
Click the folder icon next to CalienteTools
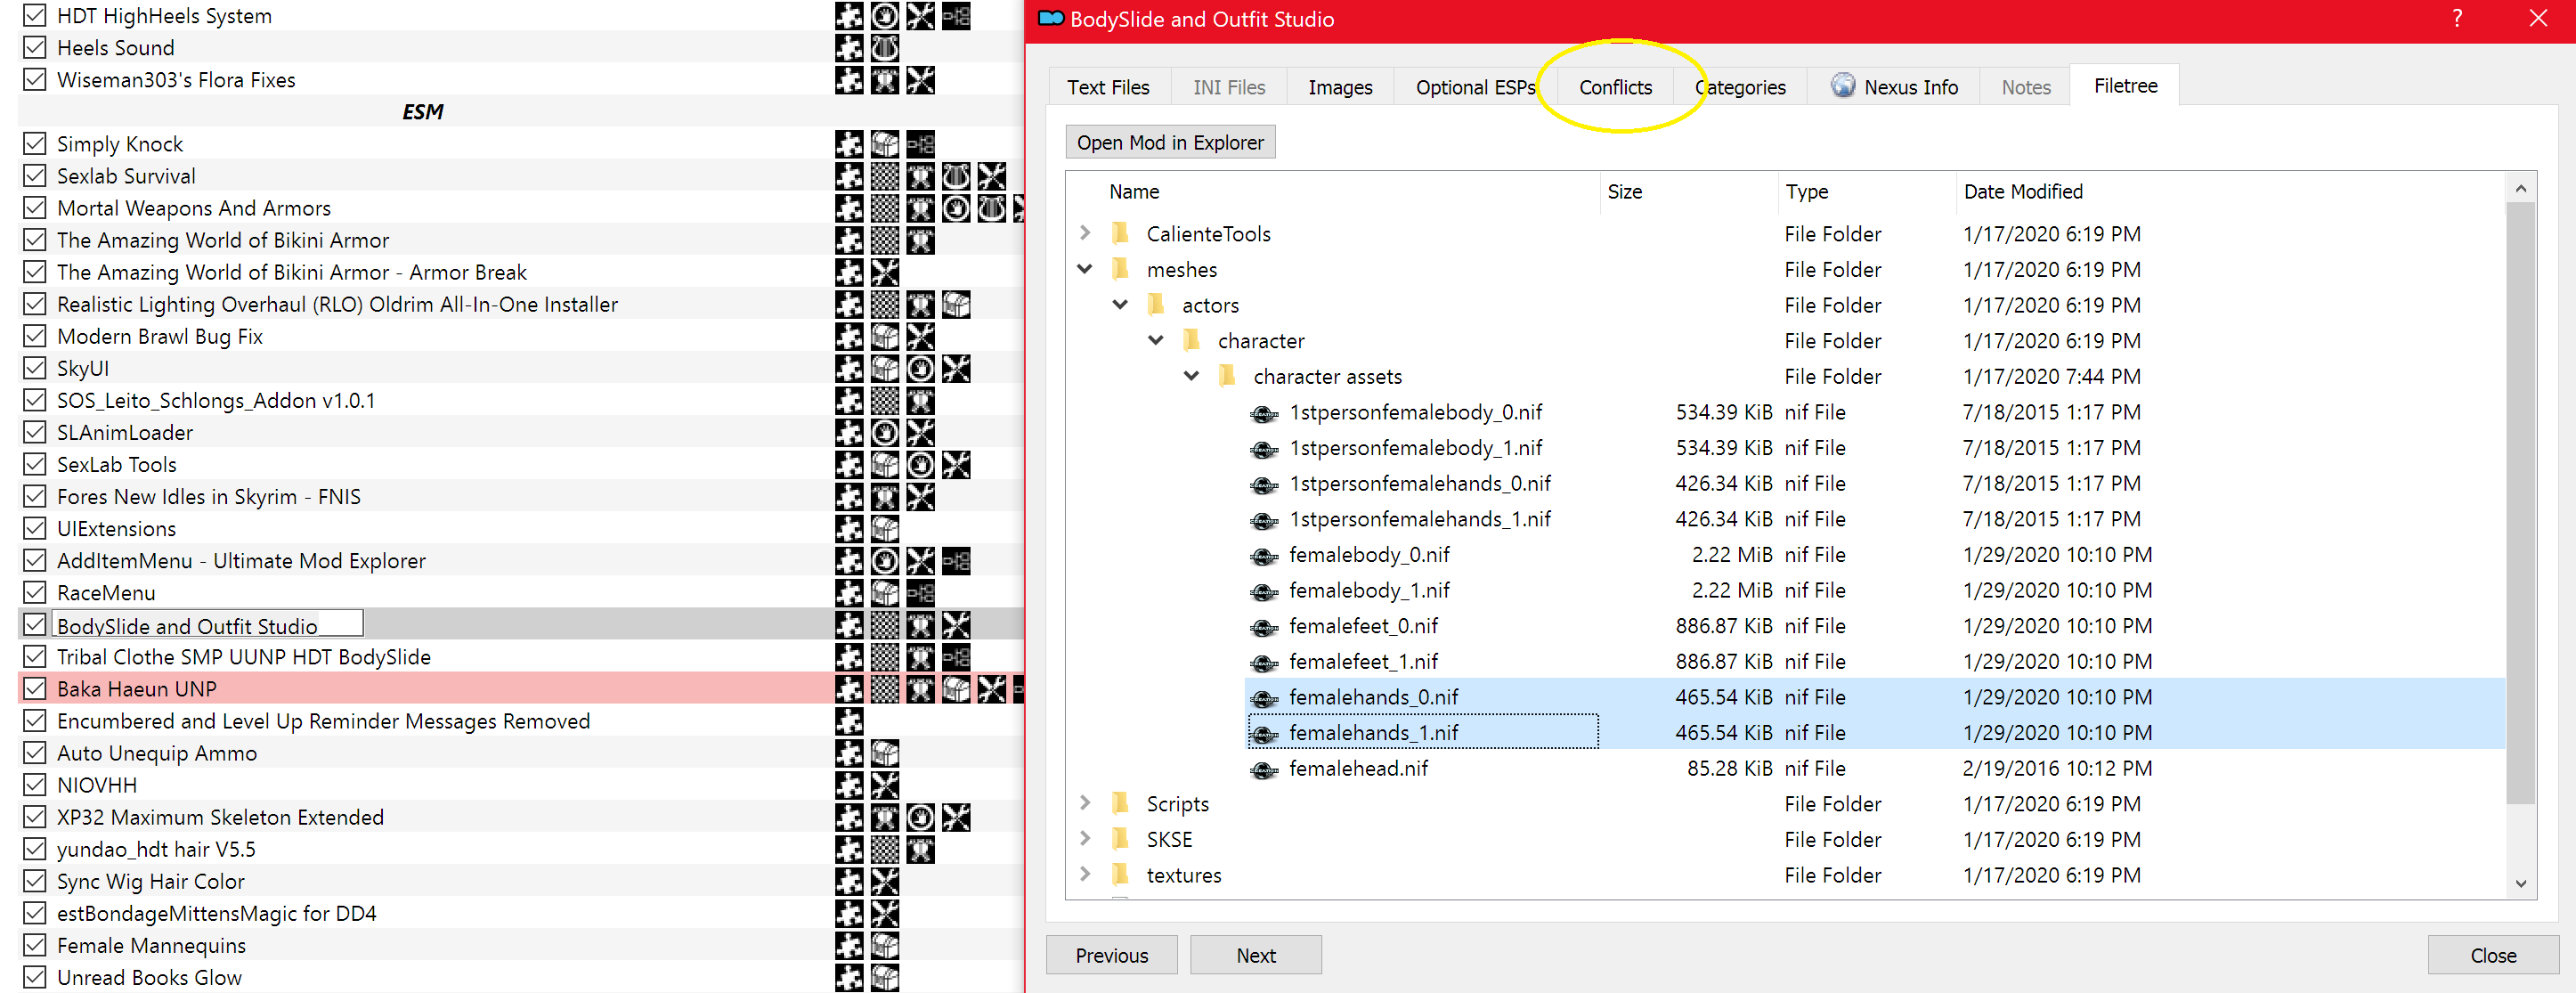1121,233
